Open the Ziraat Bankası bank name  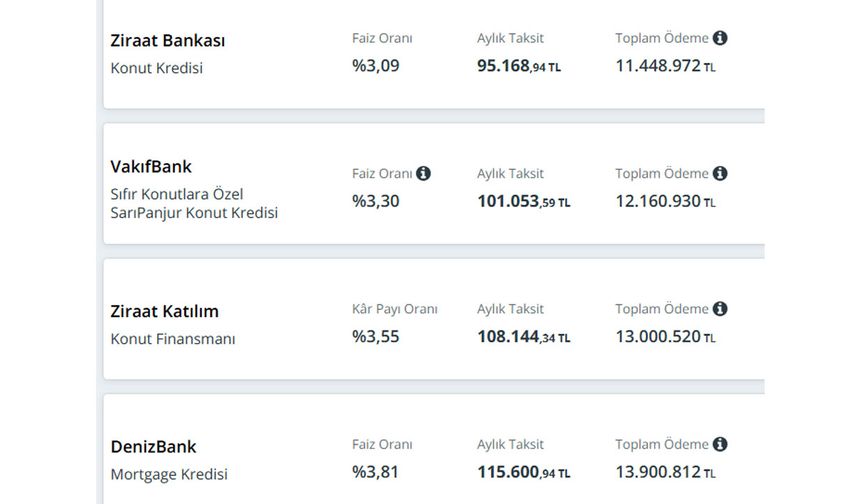coord(167,41)
